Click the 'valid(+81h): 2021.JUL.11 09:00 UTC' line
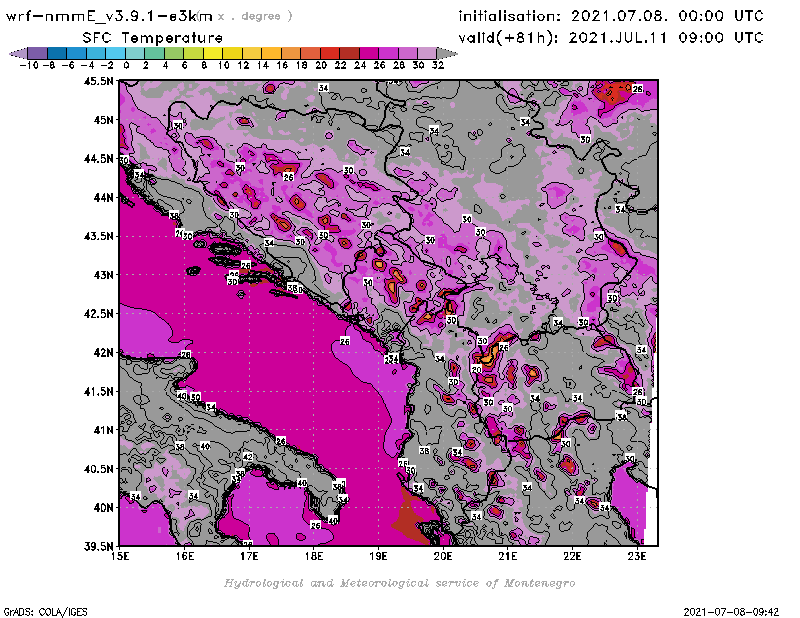This screenshot has height=618, width=800. point(611,37)
